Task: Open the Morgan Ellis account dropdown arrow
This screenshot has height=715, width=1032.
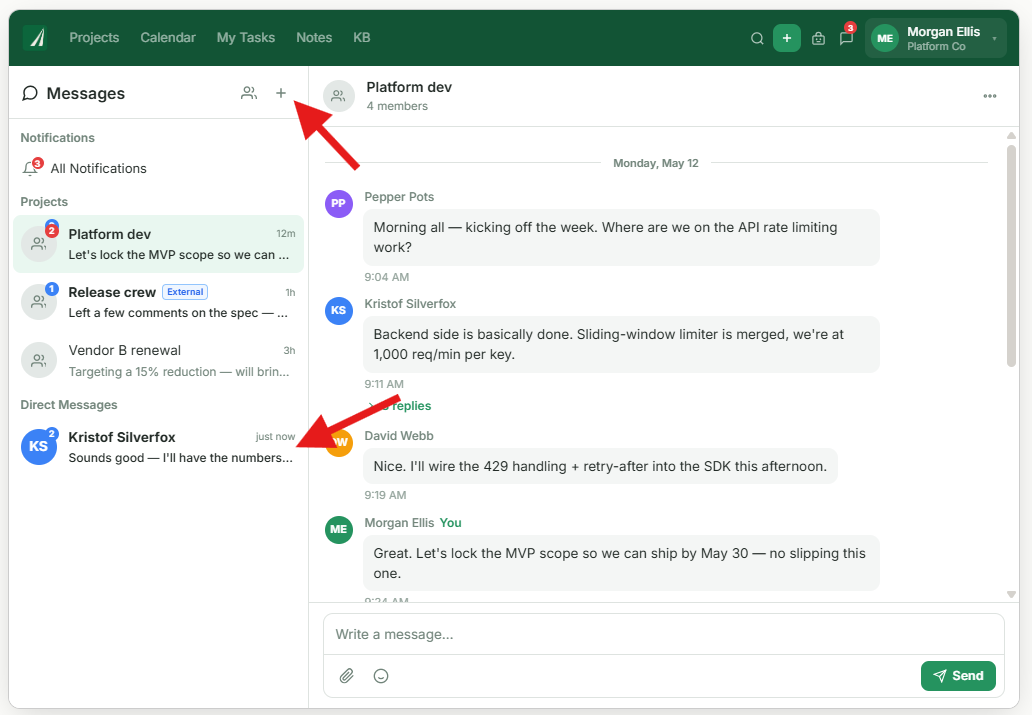Action: [x=994, y=38]
